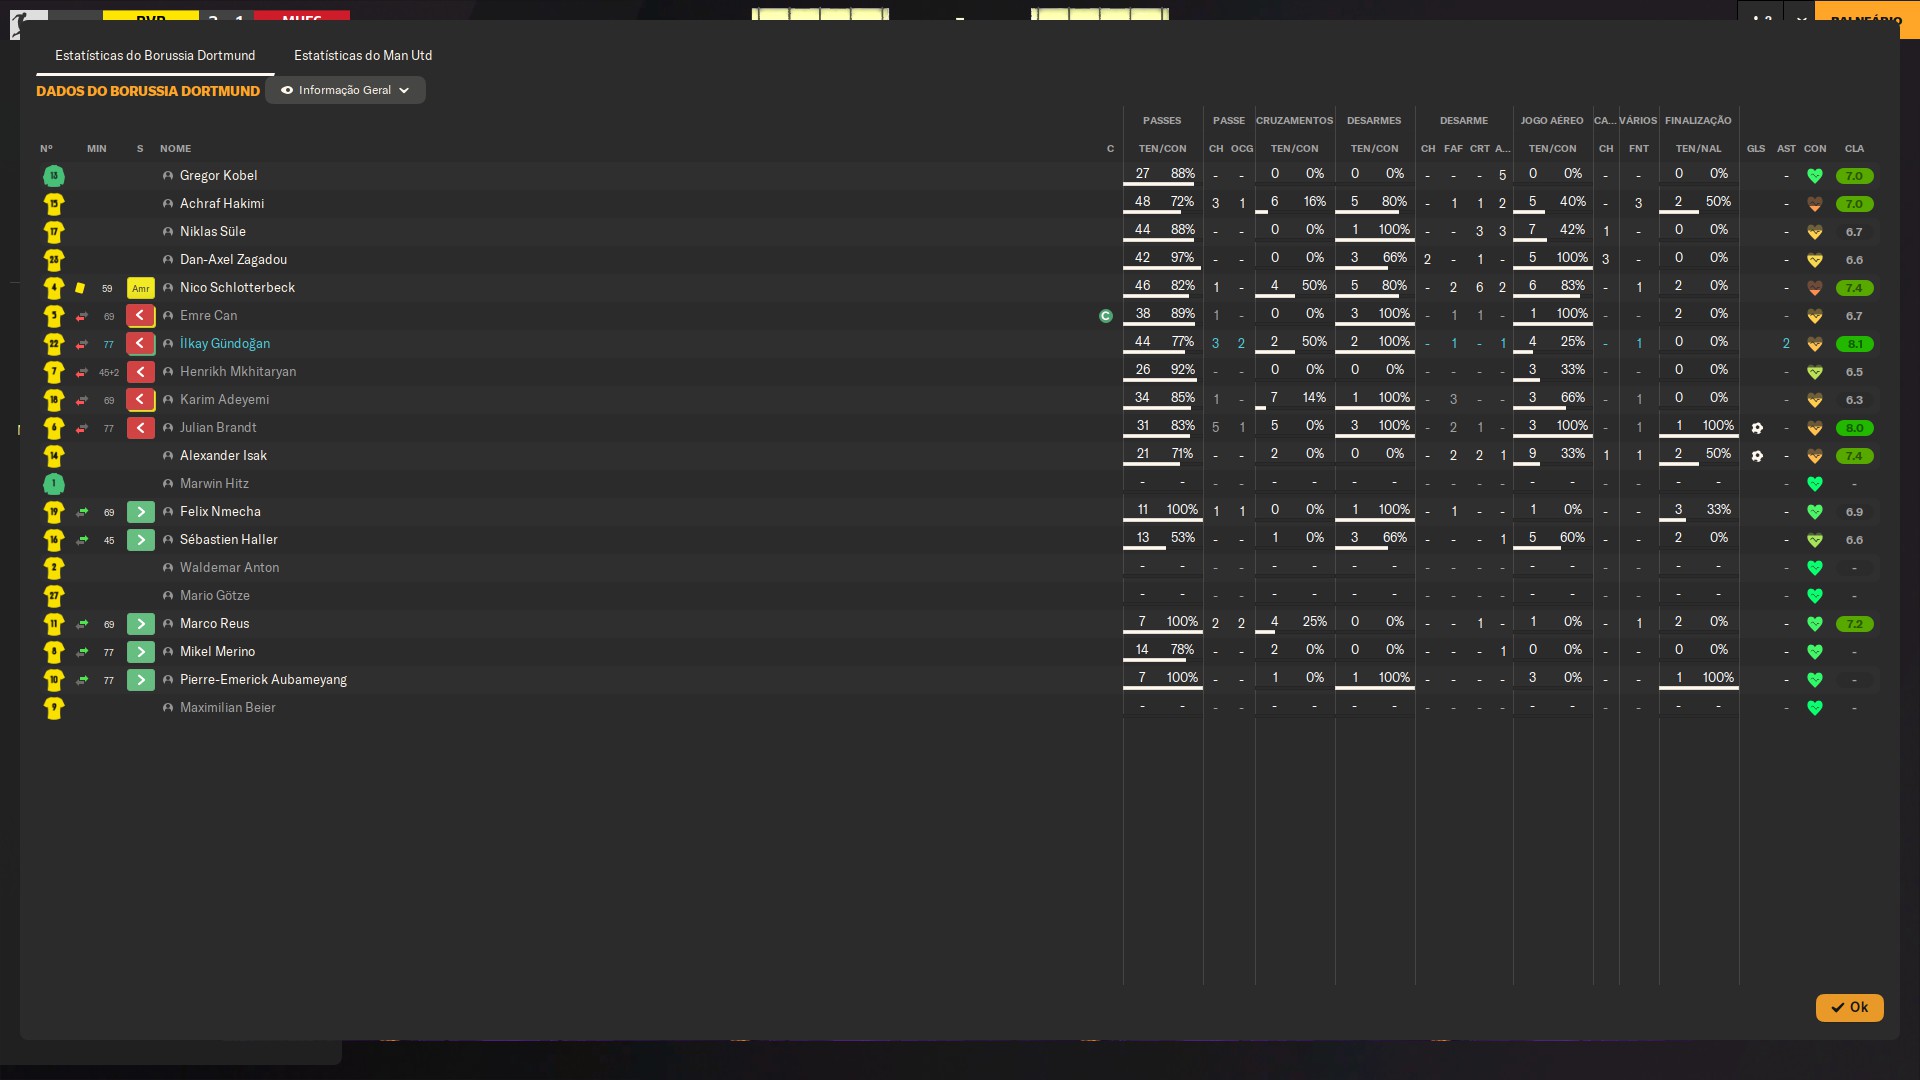Click Karim Adeyemi's substituted-off red arrow box

click(x=141, y=400)
